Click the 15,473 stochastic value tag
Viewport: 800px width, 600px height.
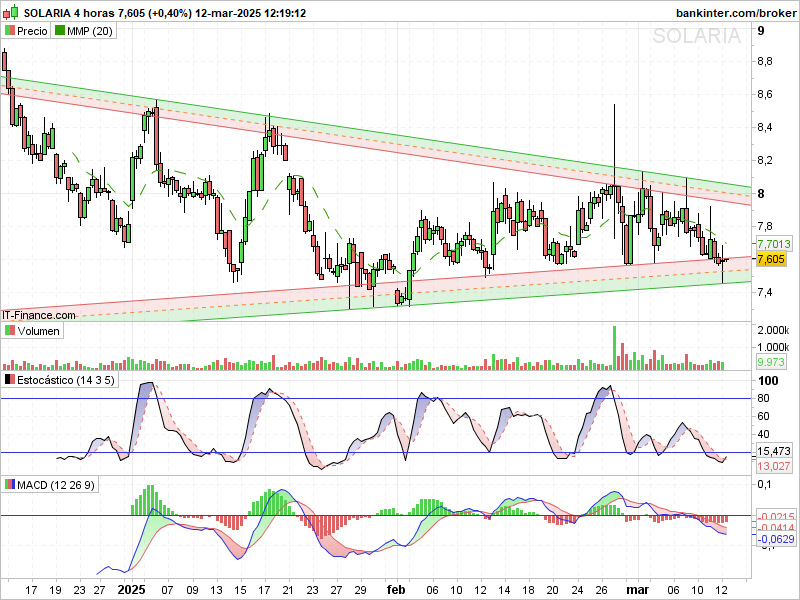pos(774,451)
